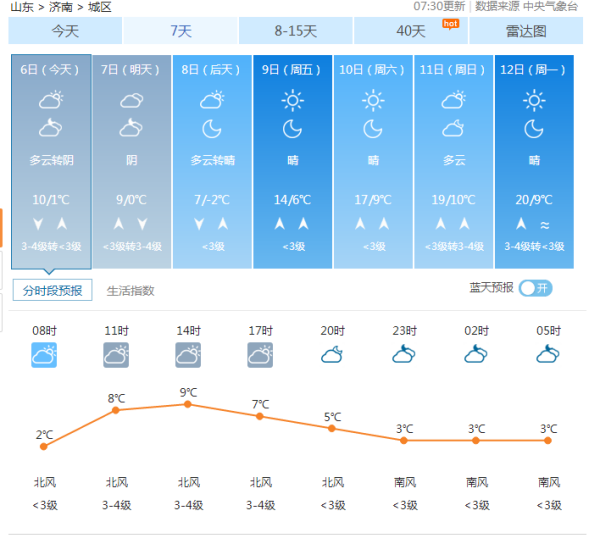Click the 多云转晴 weather description
The width and height of the screenshot is (600, 544).
coord(213,160)
